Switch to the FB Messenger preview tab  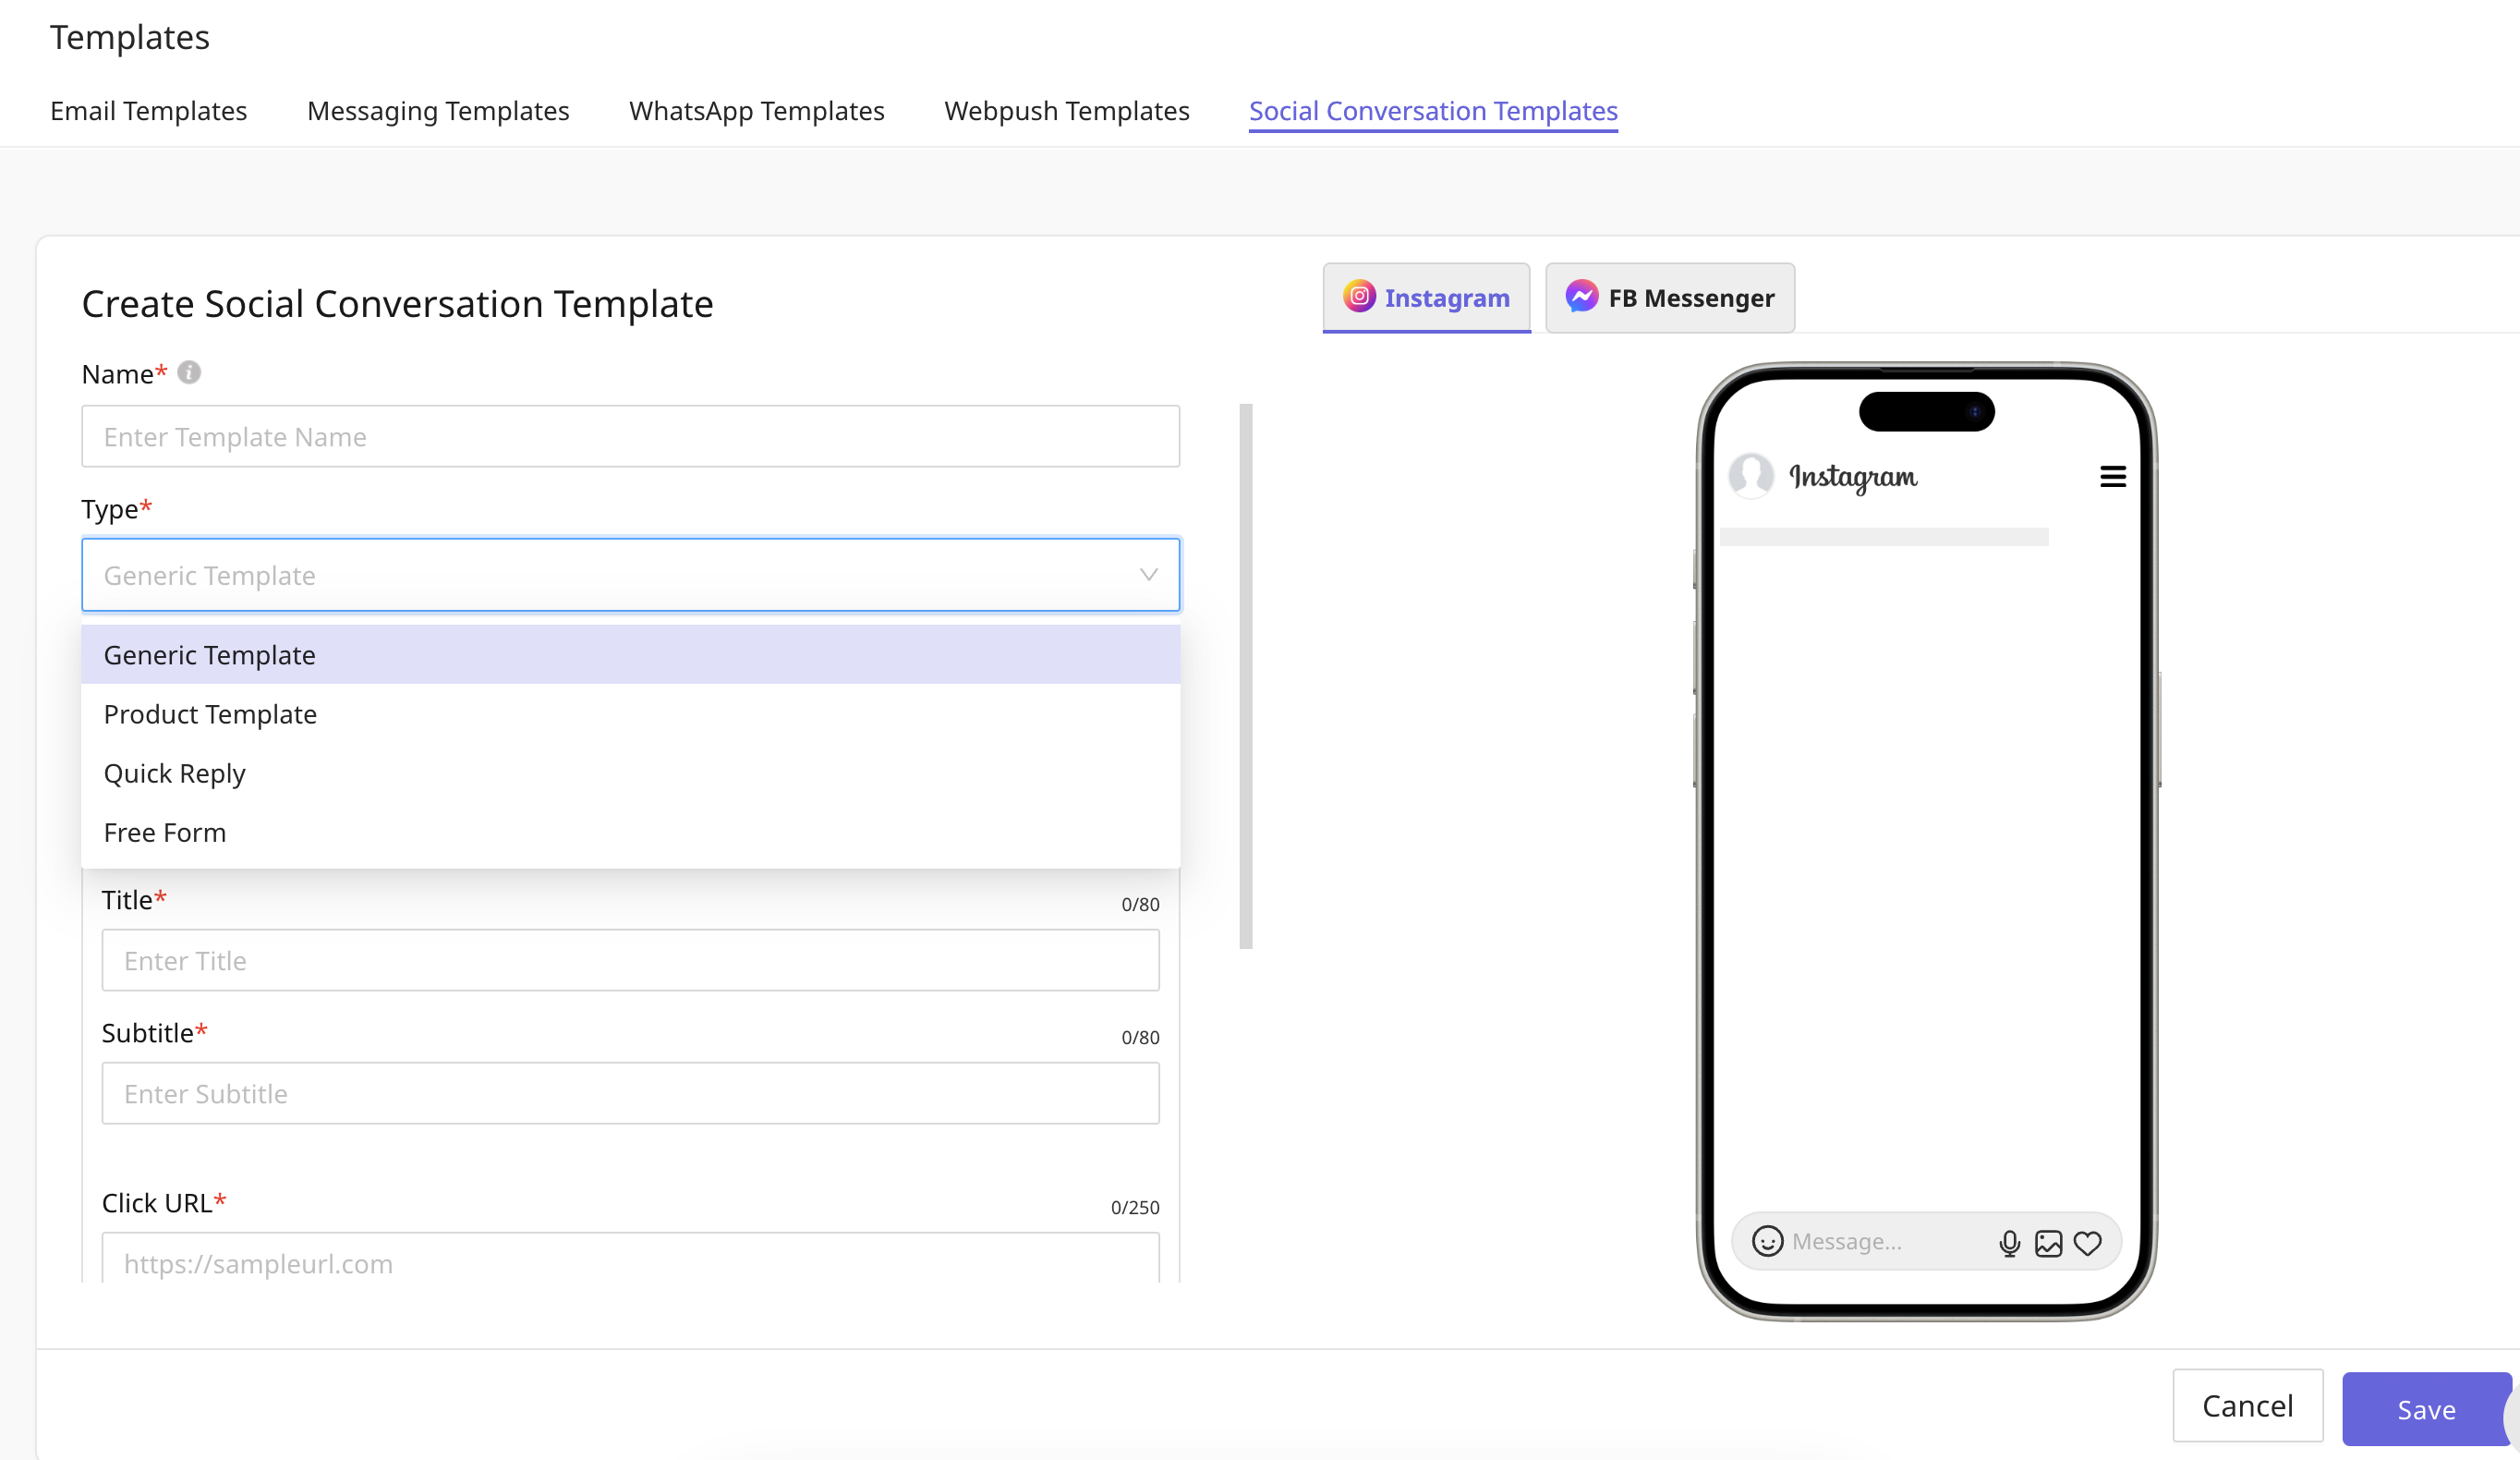1669,298
